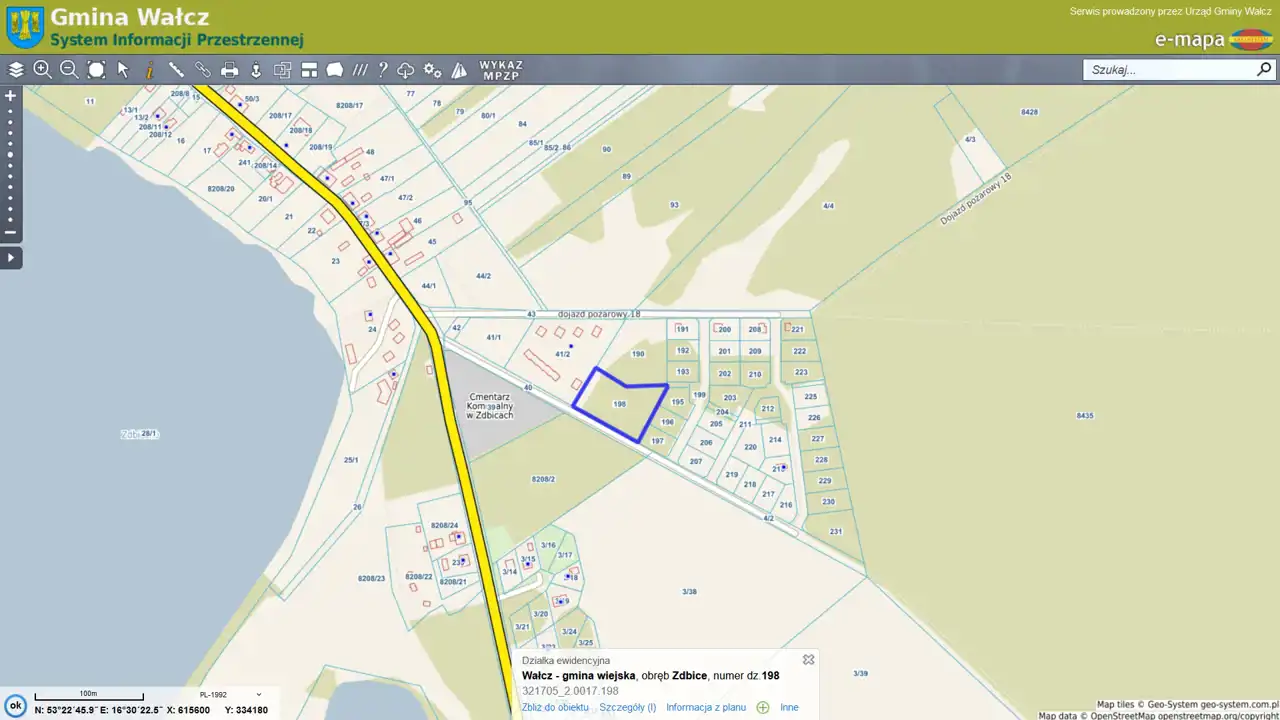1280x720 pixels.
Task: Open the help question mark
Action: click(382, 70)
